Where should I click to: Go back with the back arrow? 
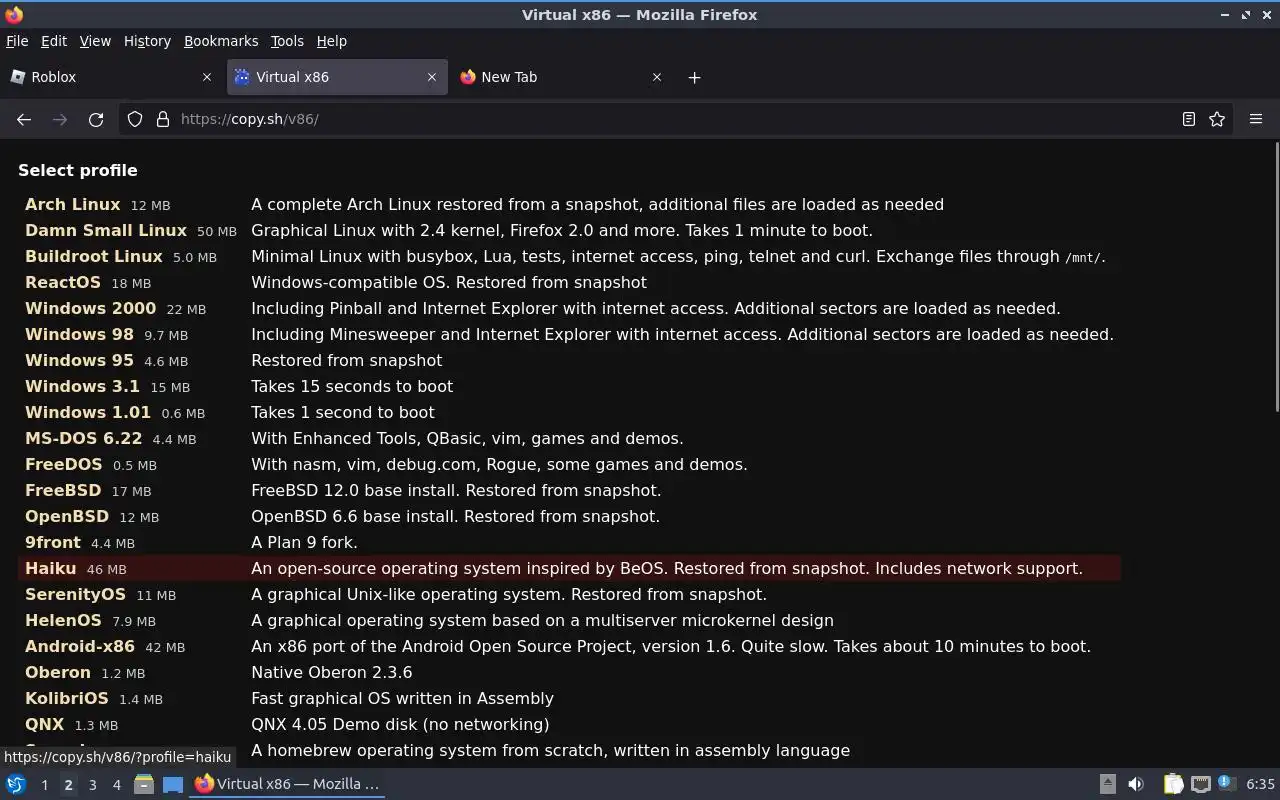click(x=24, y=119)
